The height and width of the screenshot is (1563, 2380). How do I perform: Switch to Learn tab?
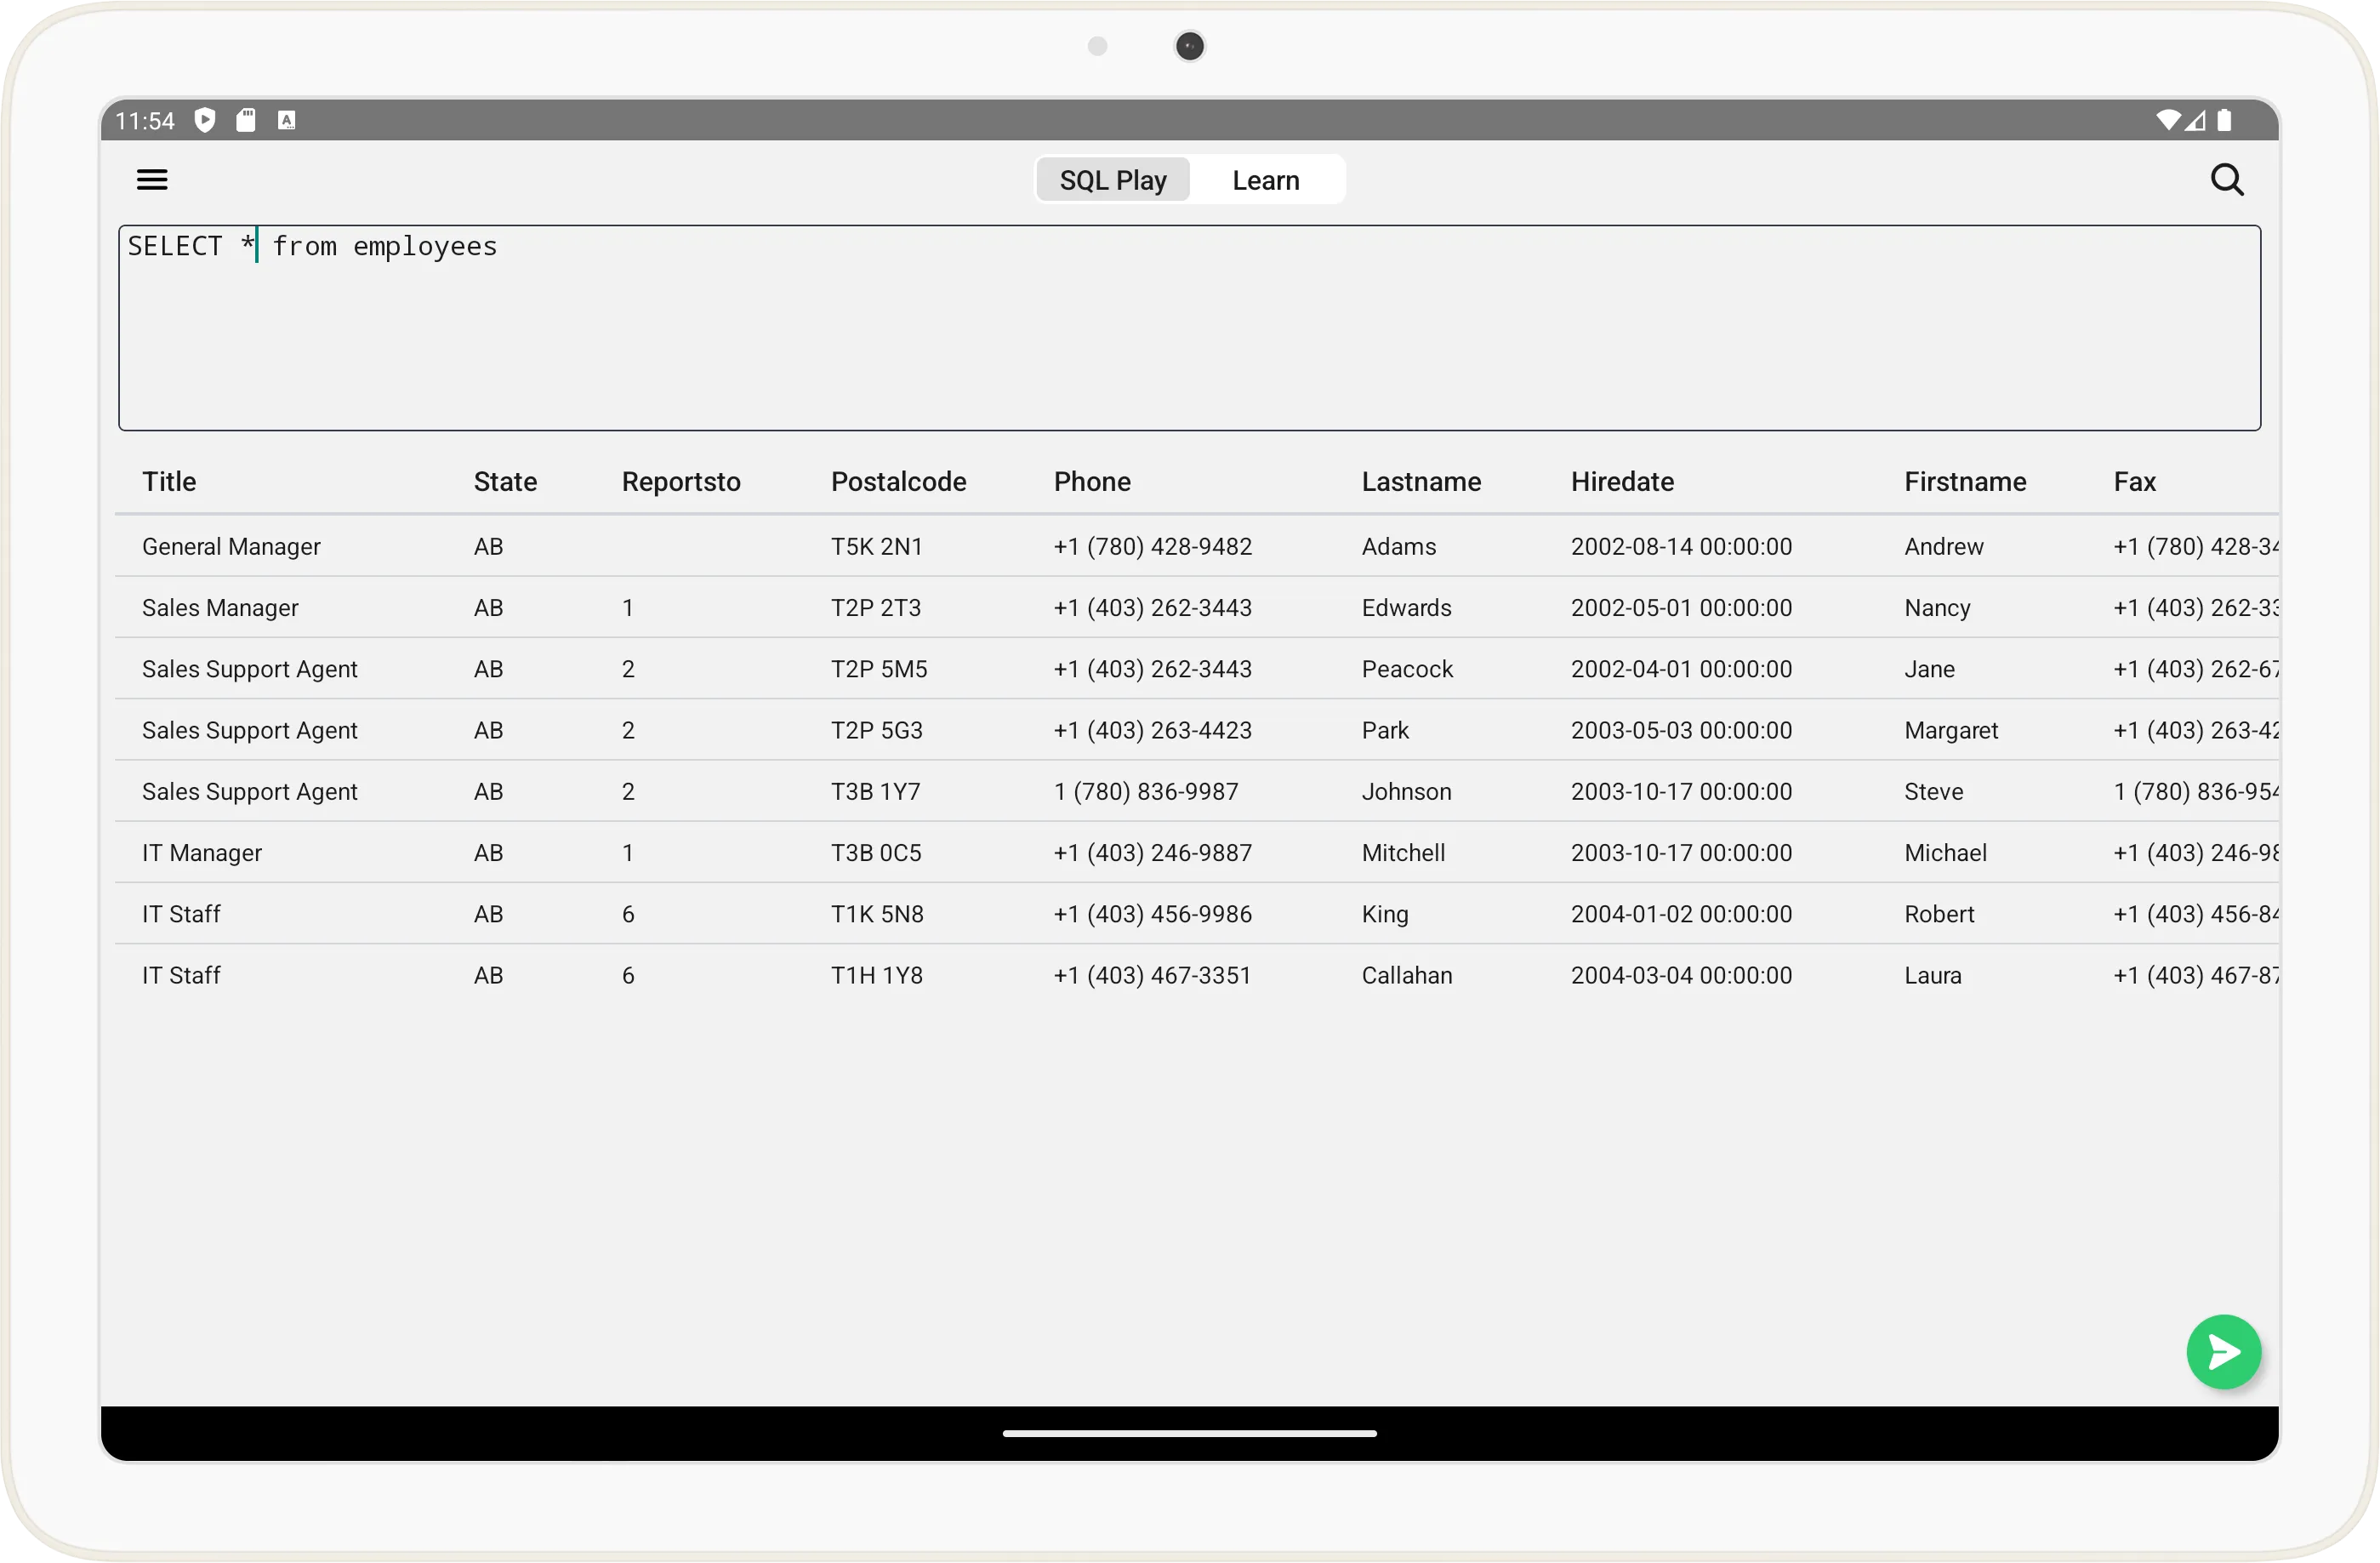1266,180
